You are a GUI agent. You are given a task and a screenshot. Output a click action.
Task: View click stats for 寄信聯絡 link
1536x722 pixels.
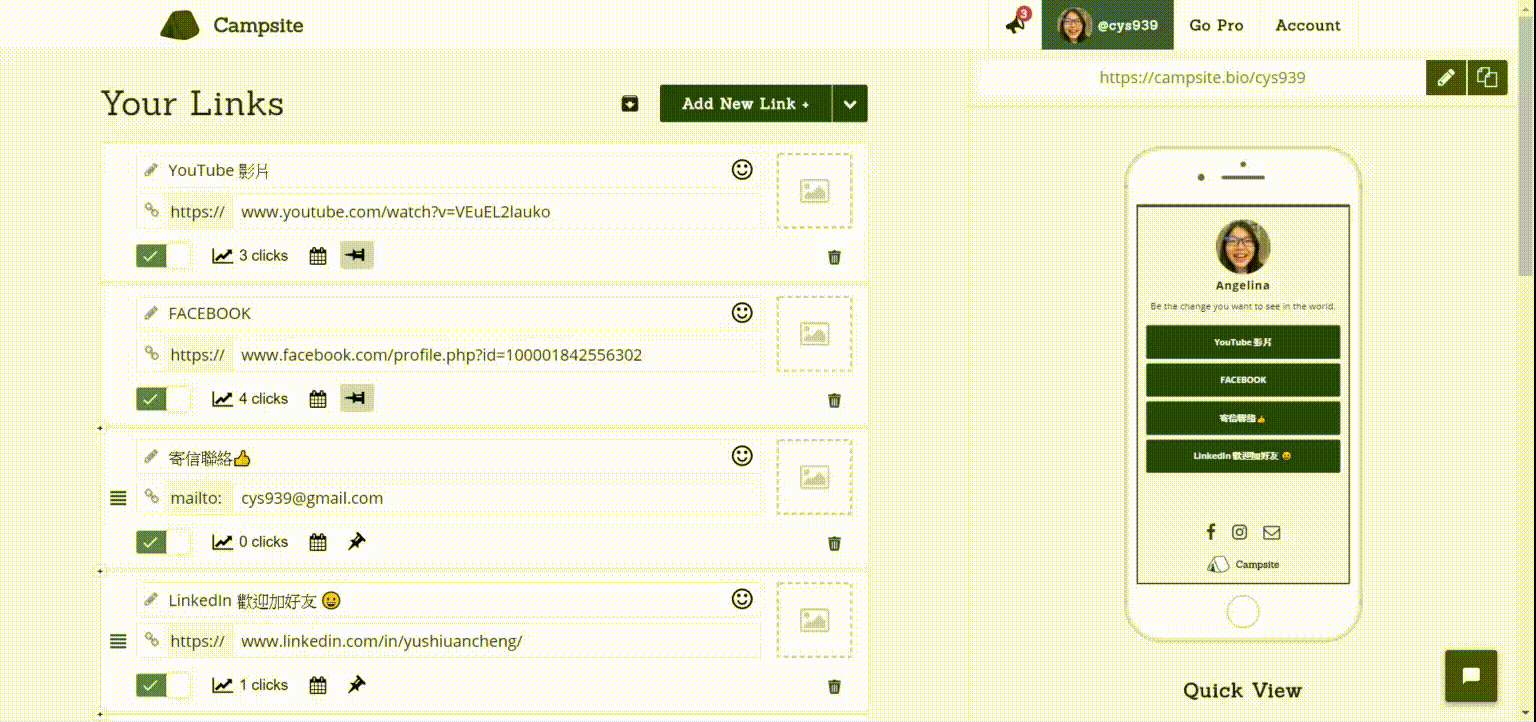pyautogui.click(x=250, y=542)
